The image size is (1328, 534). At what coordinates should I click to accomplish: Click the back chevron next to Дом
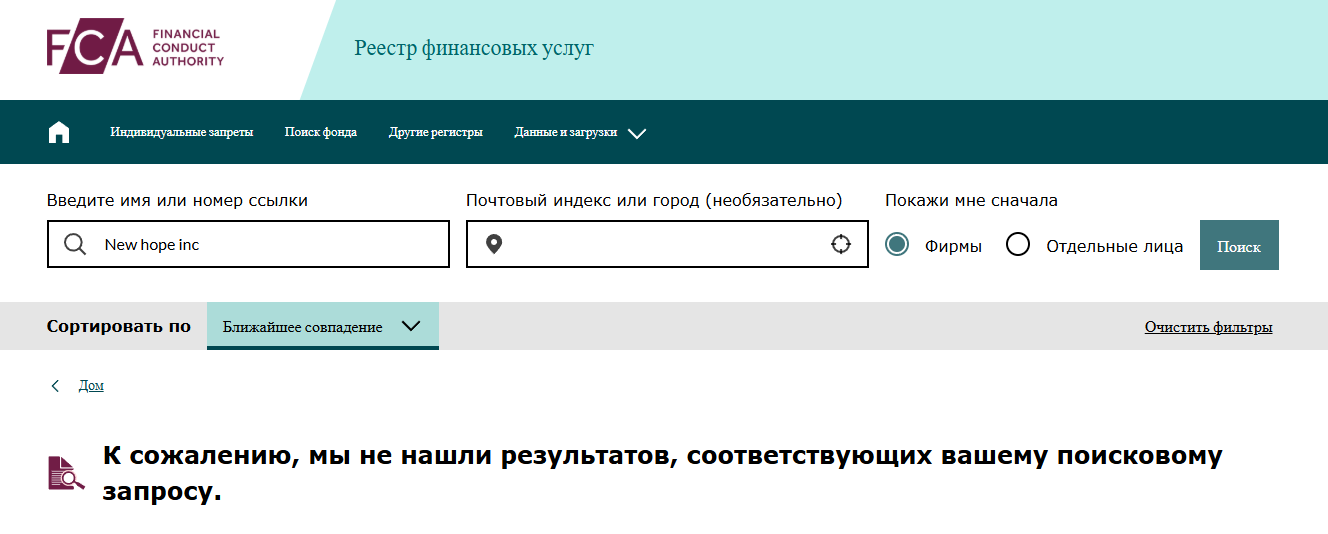tap(55, 386)
